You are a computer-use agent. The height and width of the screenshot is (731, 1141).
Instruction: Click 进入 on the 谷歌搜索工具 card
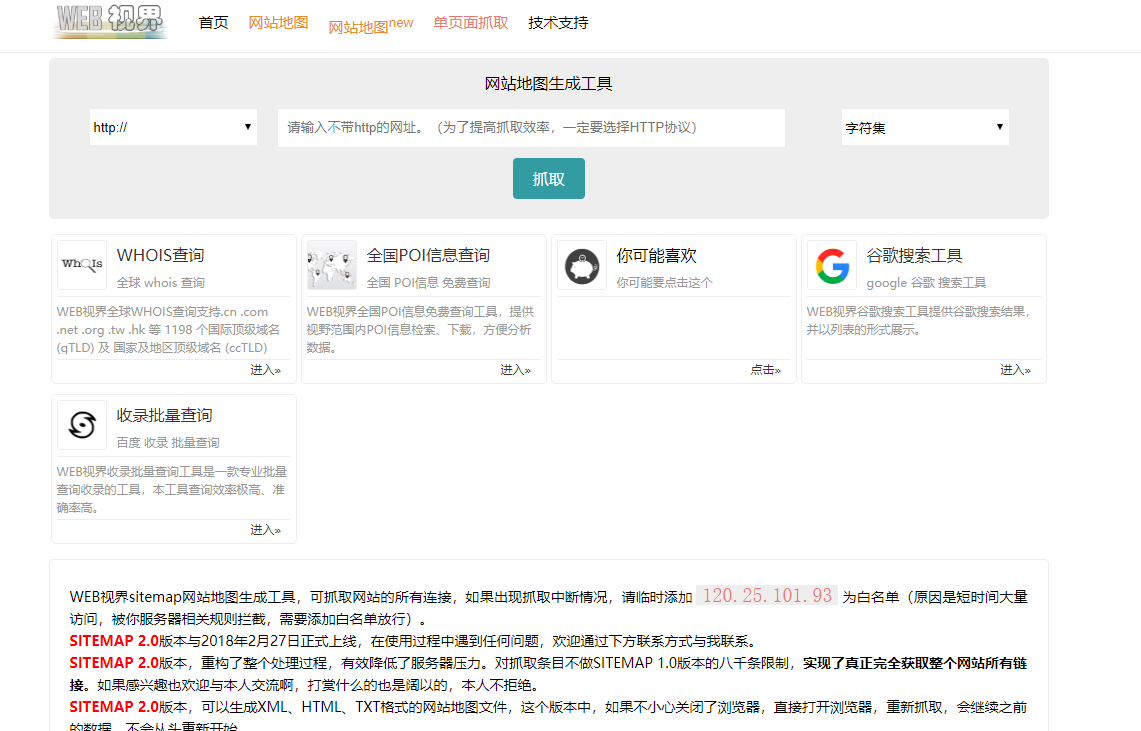coord(1014,369)
